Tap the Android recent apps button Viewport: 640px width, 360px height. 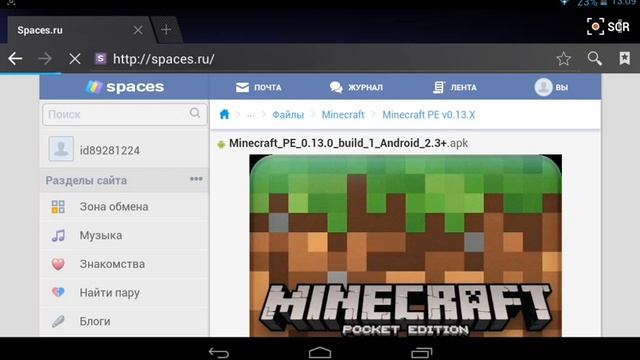(421, 352)
